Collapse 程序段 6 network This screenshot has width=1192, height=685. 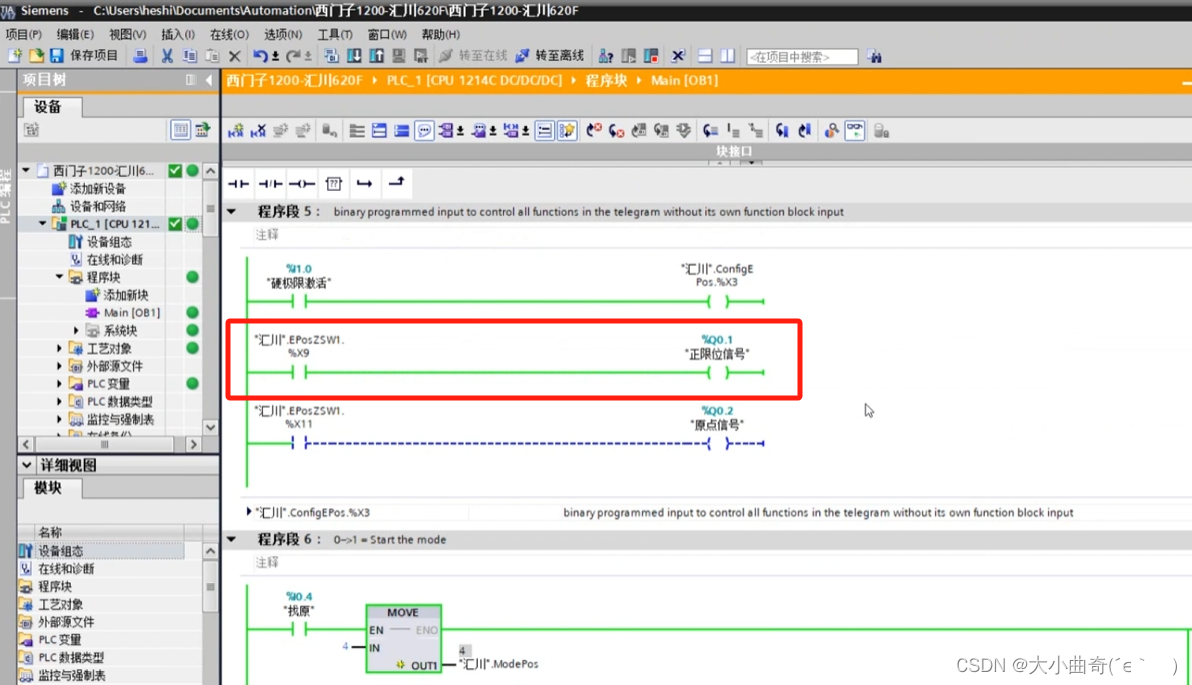(232, 539)
